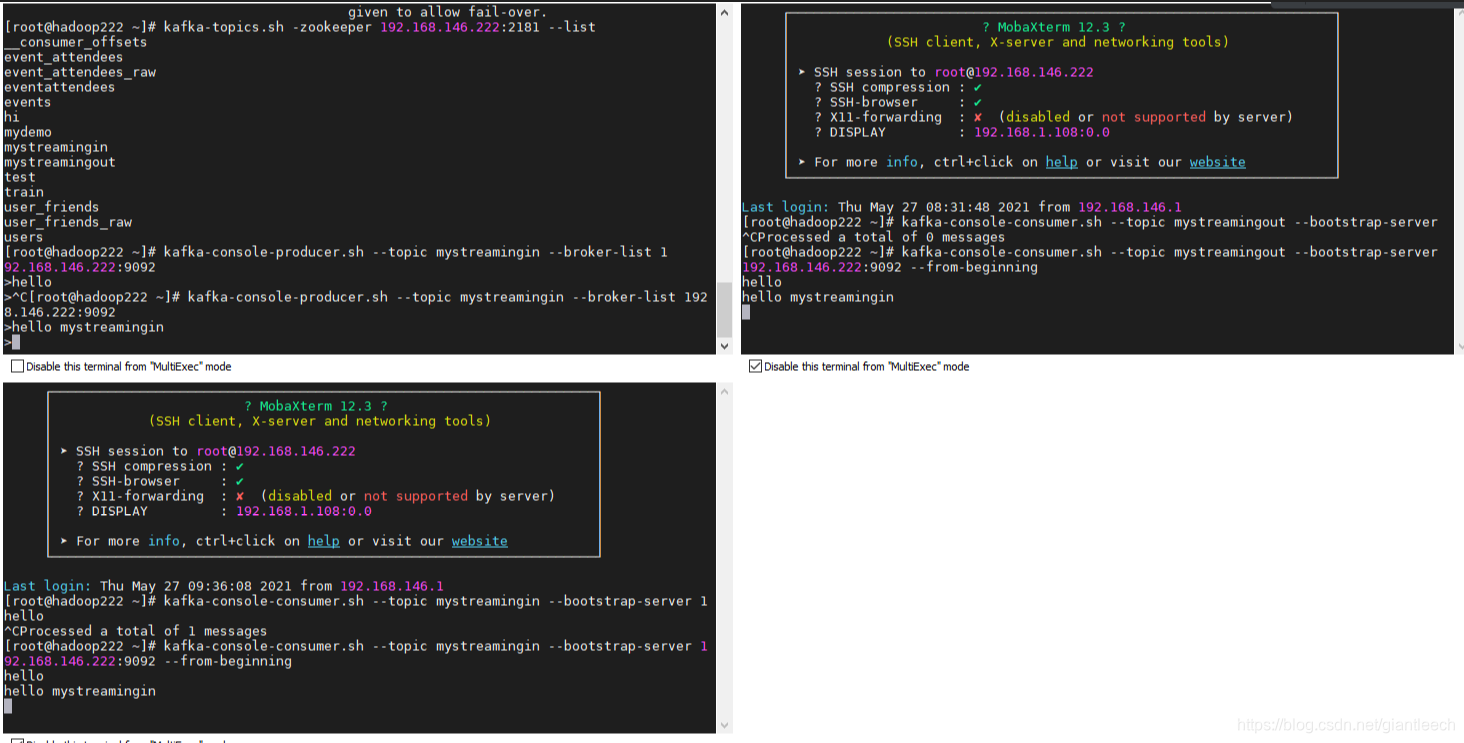Click the block cursor in the mystreamingout consumer terminal
This screenshot has width=1464, height=743.
(x=746, y=312)
